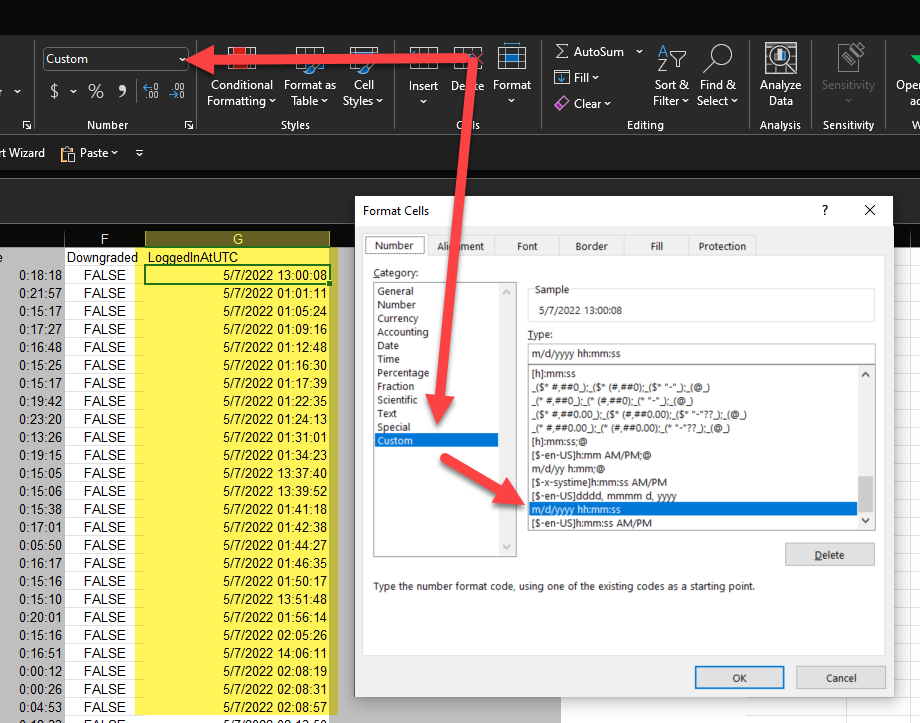Select [h]:mm:ss;@ format type
This screenshot has width=920, height=723.
[x=693, y=441]
